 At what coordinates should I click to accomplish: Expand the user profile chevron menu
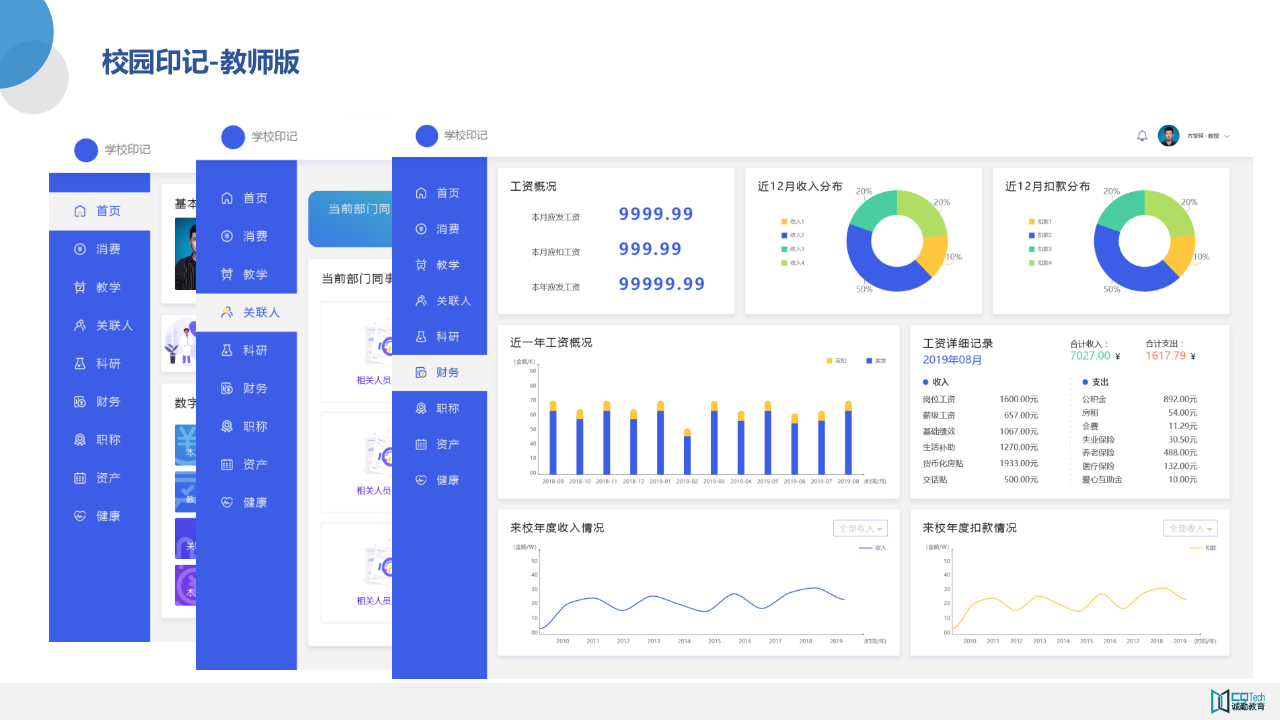[1226, 135]
